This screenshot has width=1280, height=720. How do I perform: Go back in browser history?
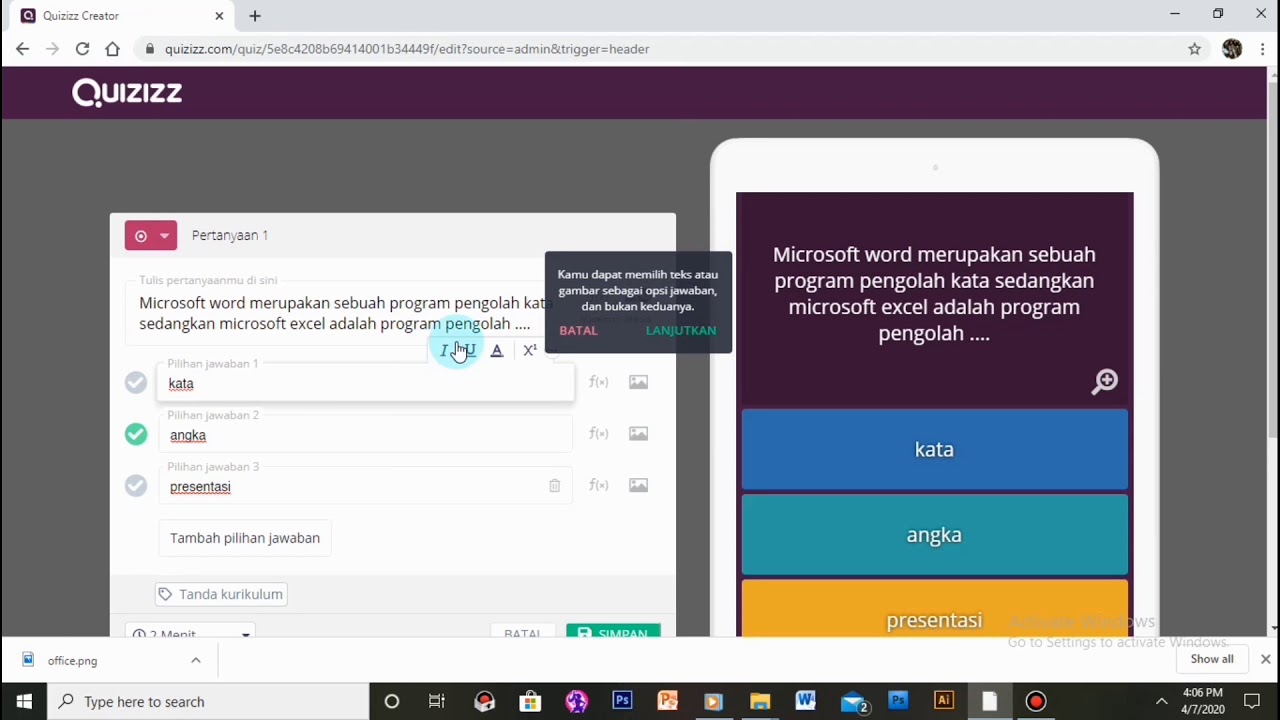[23, 49]
